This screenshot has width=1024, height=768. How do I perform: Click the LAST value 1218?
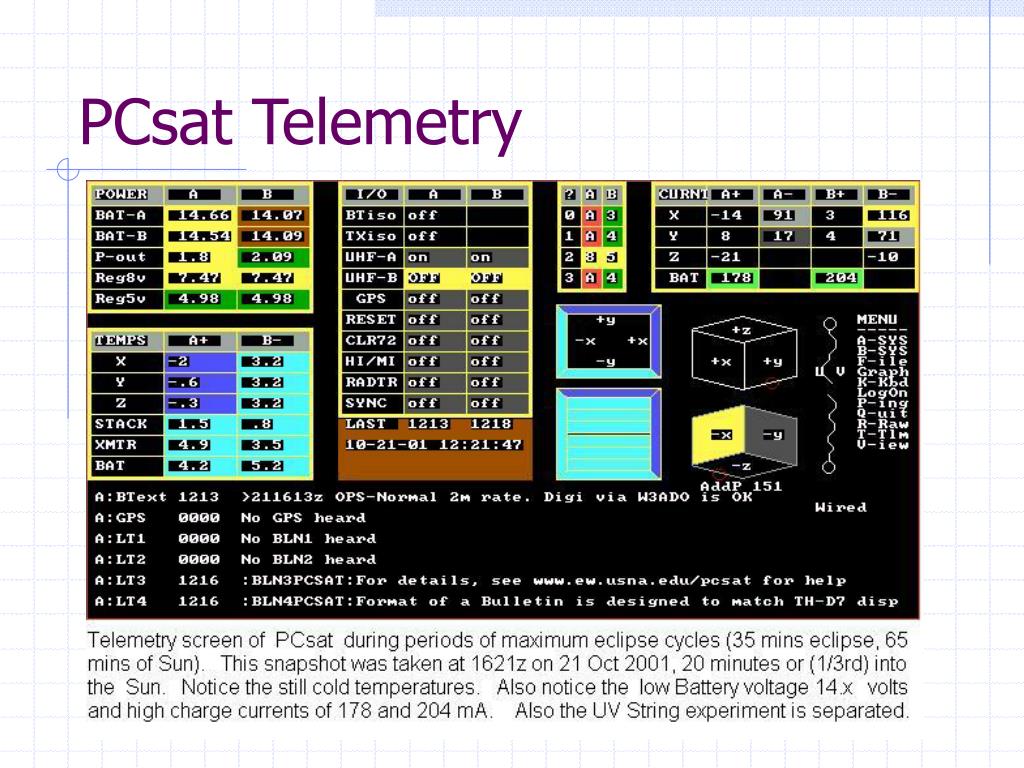coord(491,424)
